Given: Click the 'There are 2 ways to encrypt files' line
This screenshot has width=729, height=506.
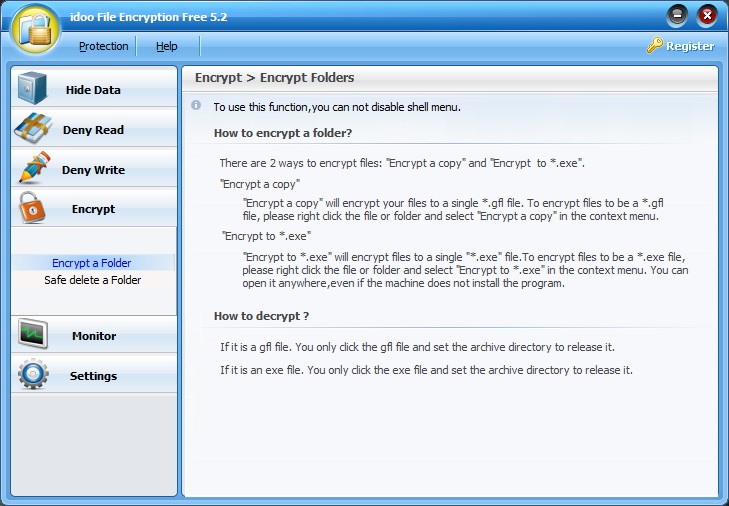Looking at the screenshot, I should (402, 163).
